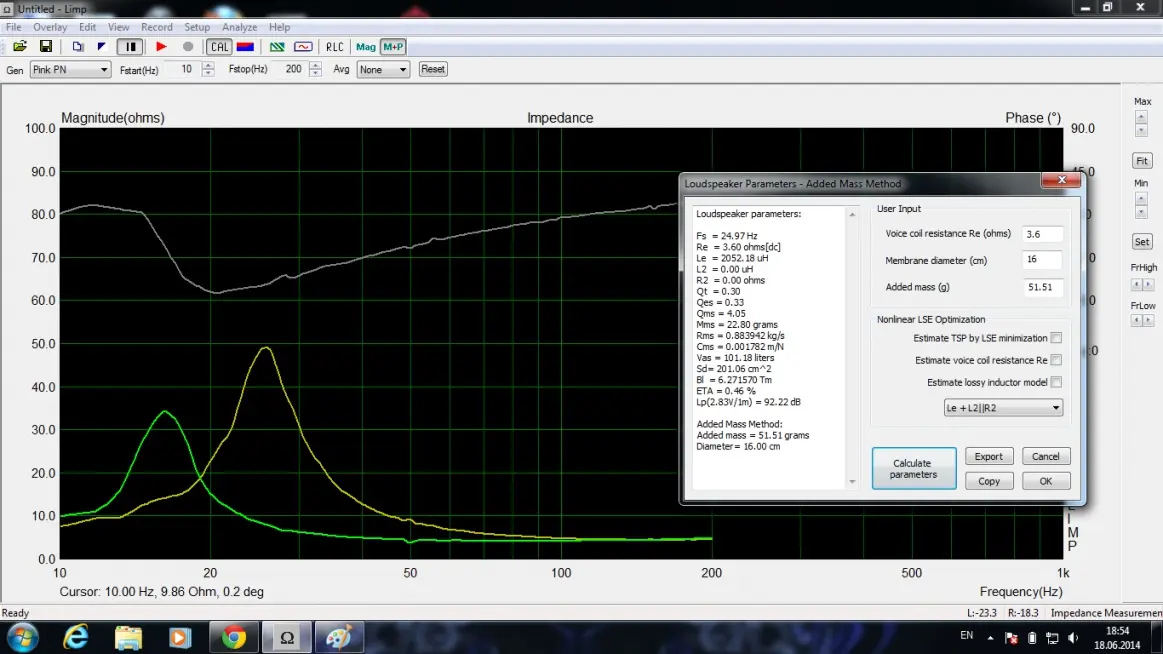
Task: Open the Overlay menu
Action: [51, 27]
